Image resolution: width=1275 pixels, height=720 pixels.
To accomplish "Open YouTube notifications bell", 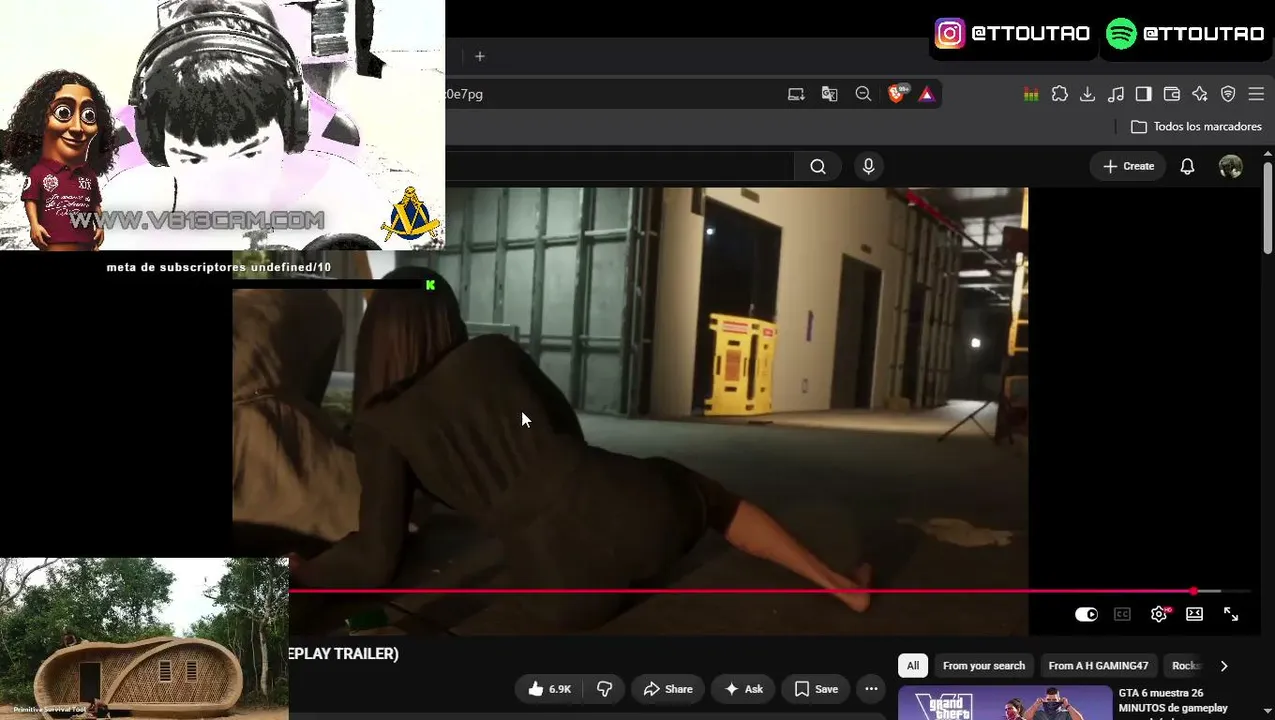I will [x=1187, y=167].
